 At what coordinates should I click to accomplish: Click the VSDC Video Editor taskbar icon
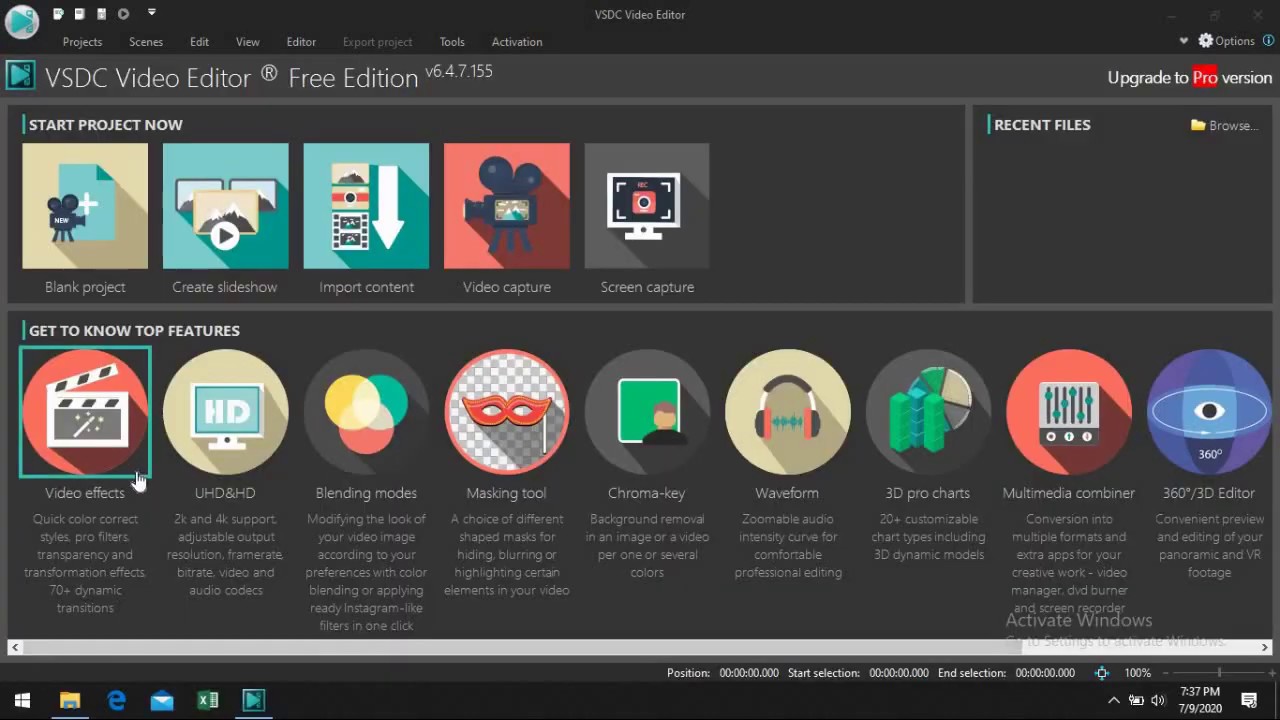[x=254, y=701]
